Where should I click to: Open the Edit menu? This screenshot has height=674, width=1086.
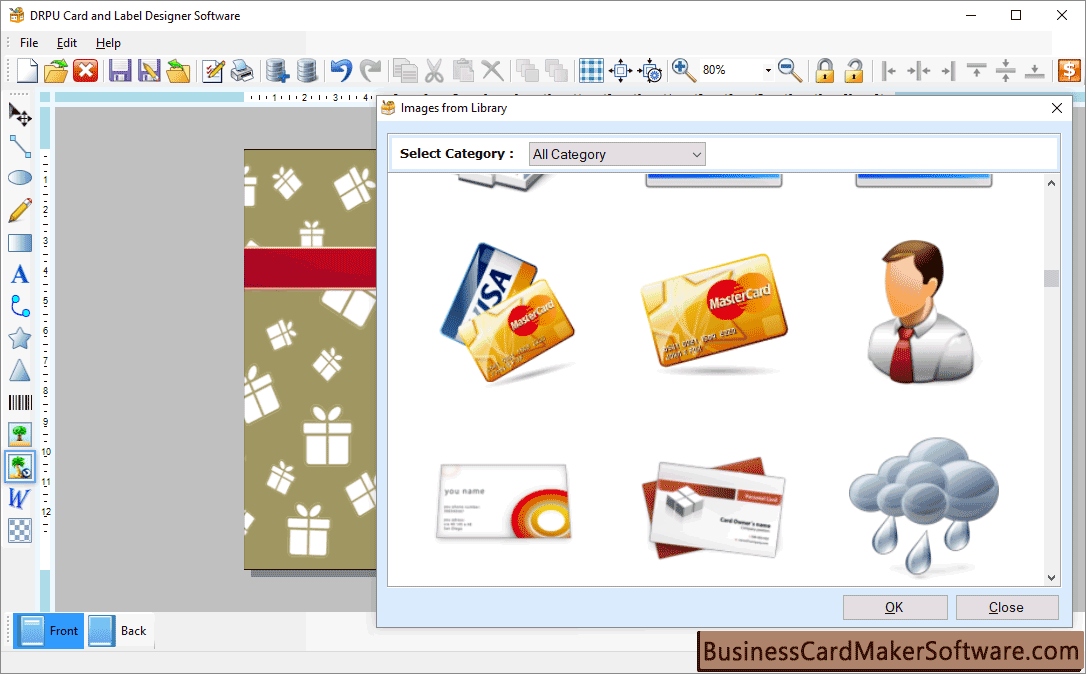coord(66,43)
